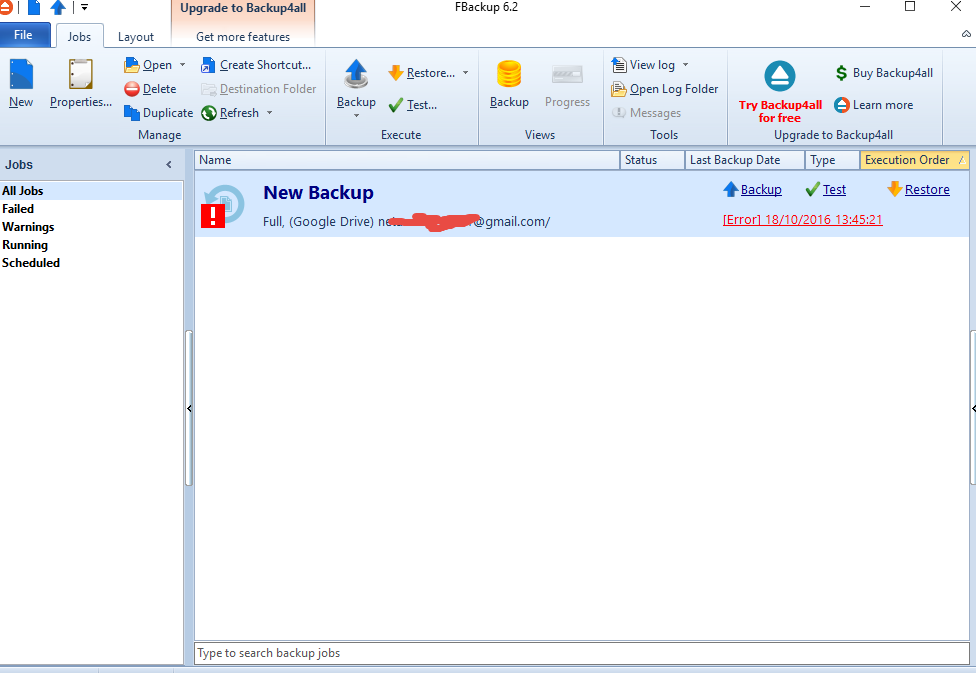Expand the Refresh dropdown arrow

[x=270, y=113]
